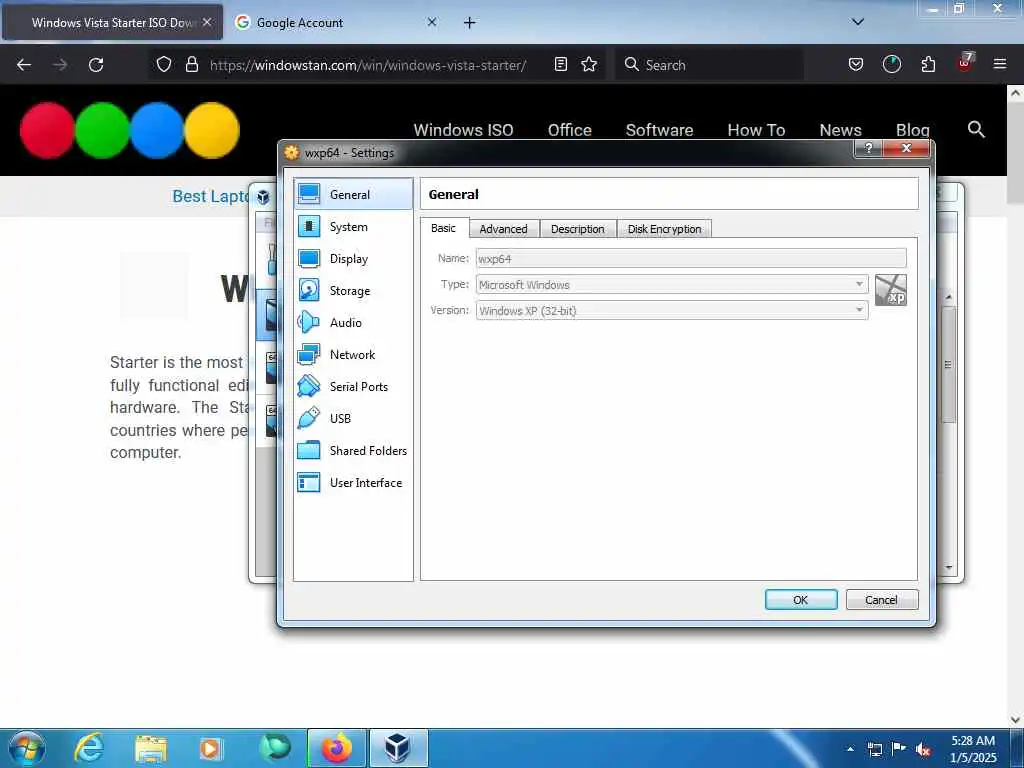Image resolution: width=1024 pixels, height=768 pixels.
Task: Open the Firefox list all tabs chevron
Action: [x=857, y=22]
